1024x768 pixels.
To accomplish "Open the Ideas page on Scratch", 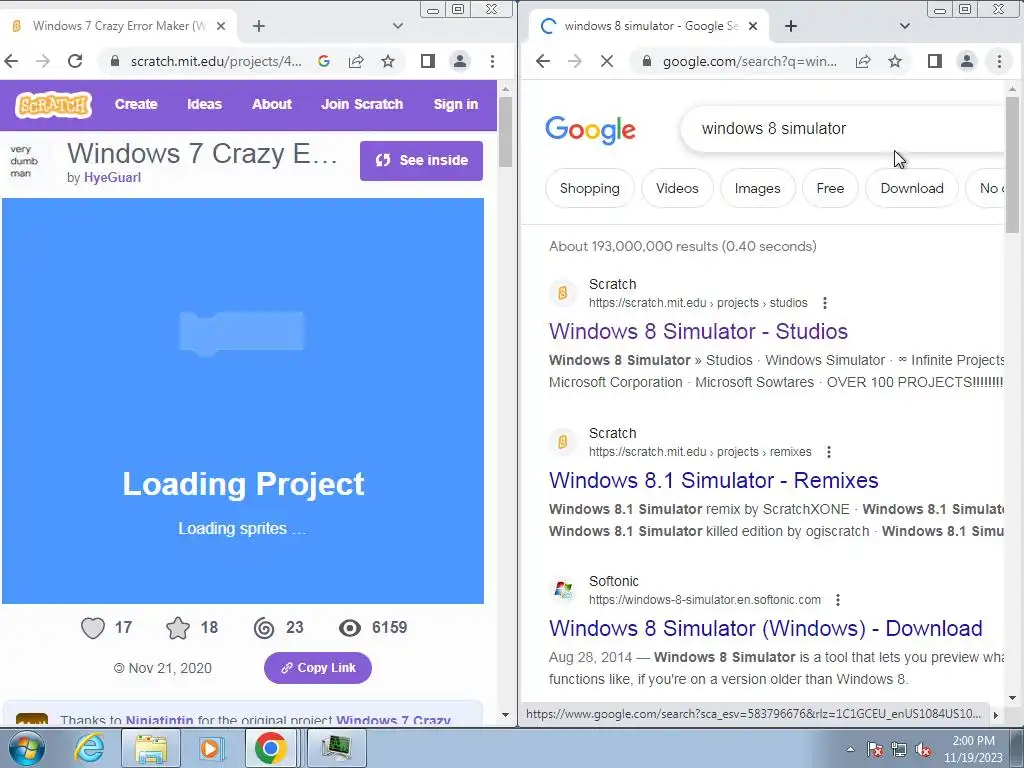I will 204,104.
